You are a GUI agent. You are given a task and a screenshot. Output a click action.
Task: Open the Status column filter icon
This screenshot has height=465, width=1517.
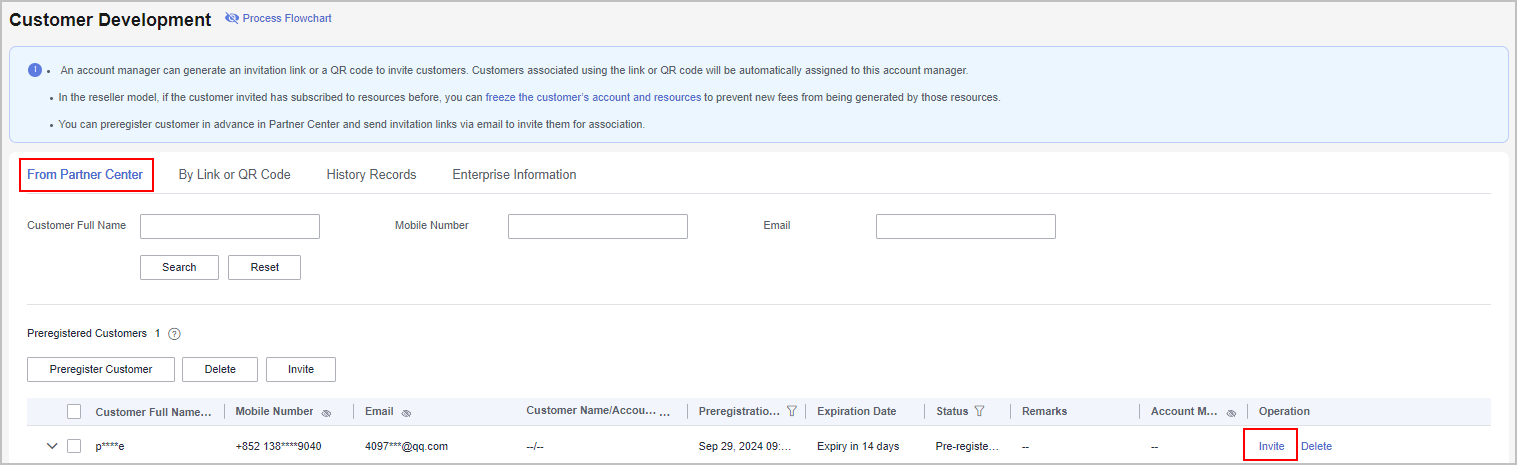pyautogui.click(x=979, y=411)
